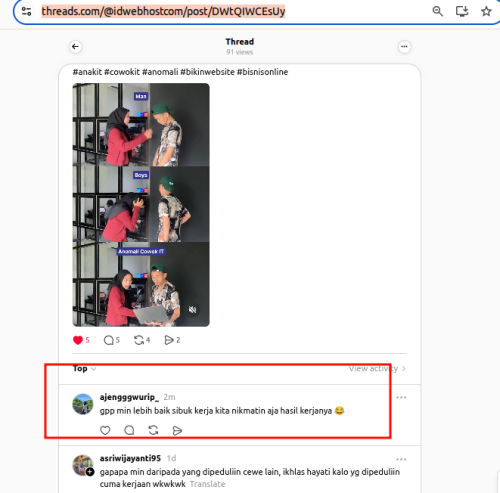Repost the ajengggwurip_ comment
Viewport: 500px width, 493px height.
pyautogui.click(x=153, y=430)
